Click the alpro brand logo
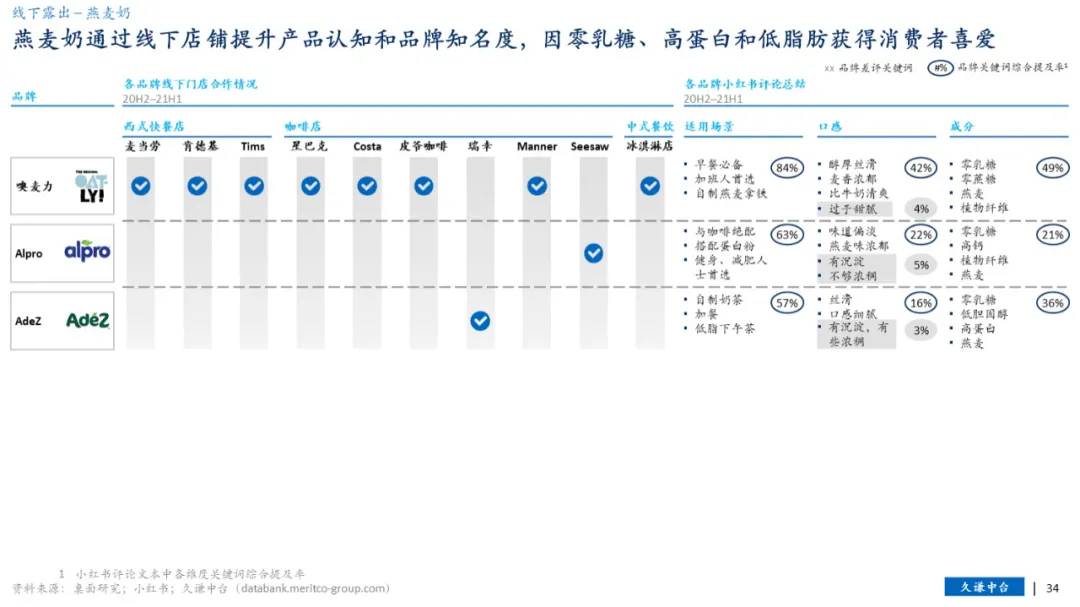This screenshot has height=607, width=1080. (87, 251)
